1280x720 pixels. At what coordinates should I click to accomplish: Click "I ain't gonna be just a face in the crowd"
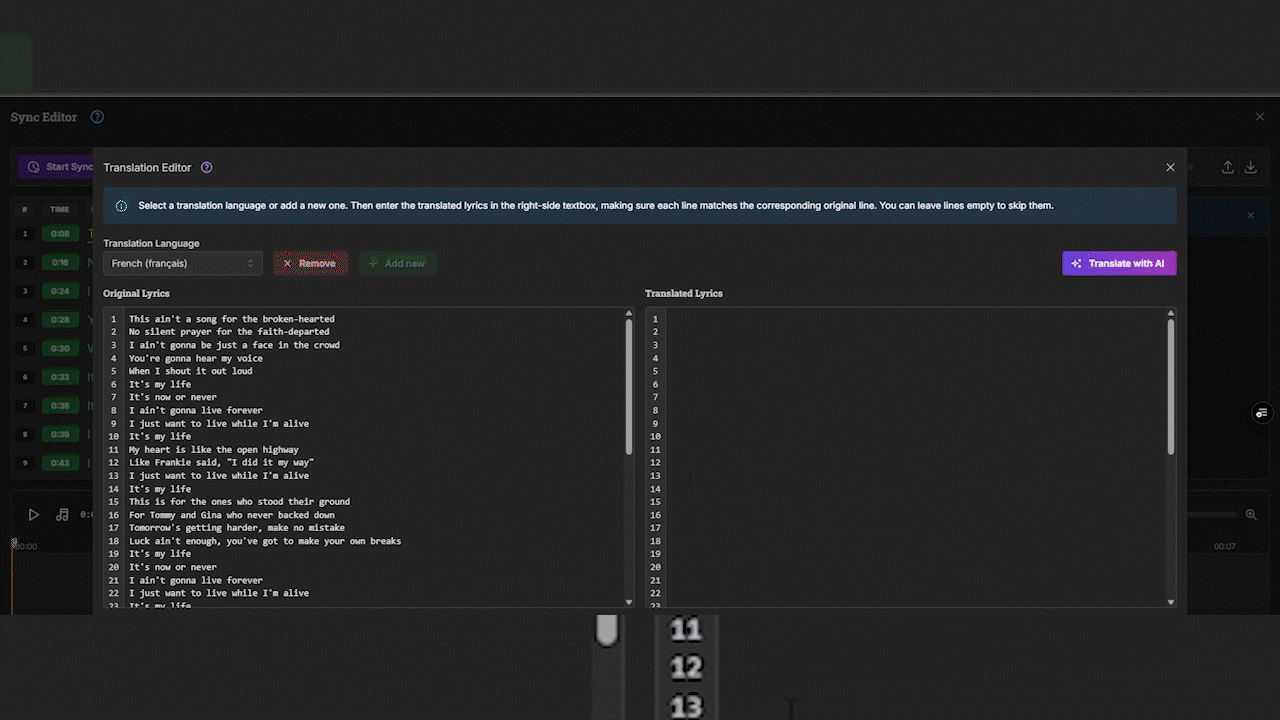[x=234, y=345]
